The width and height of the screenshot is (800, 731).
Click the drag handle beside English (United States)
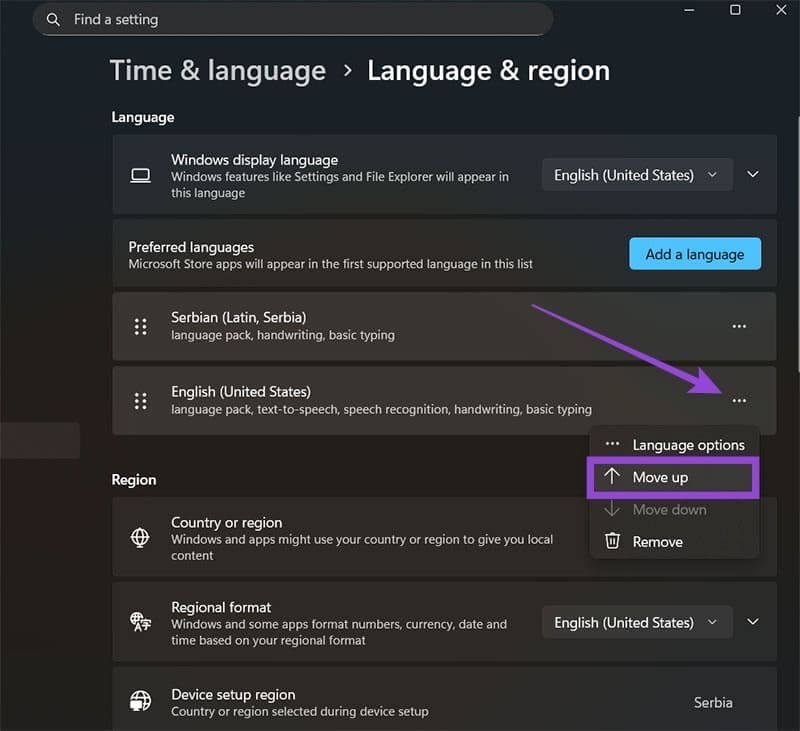click(x=139, y=401)
